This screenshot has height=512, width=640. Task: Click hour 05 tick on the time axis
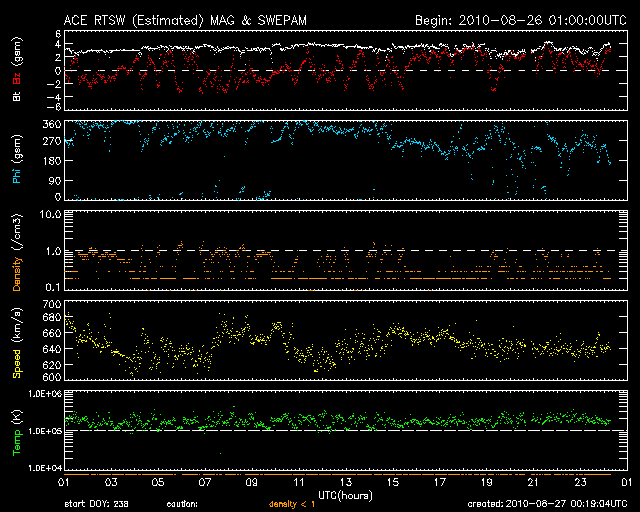(x=157, y=482)
